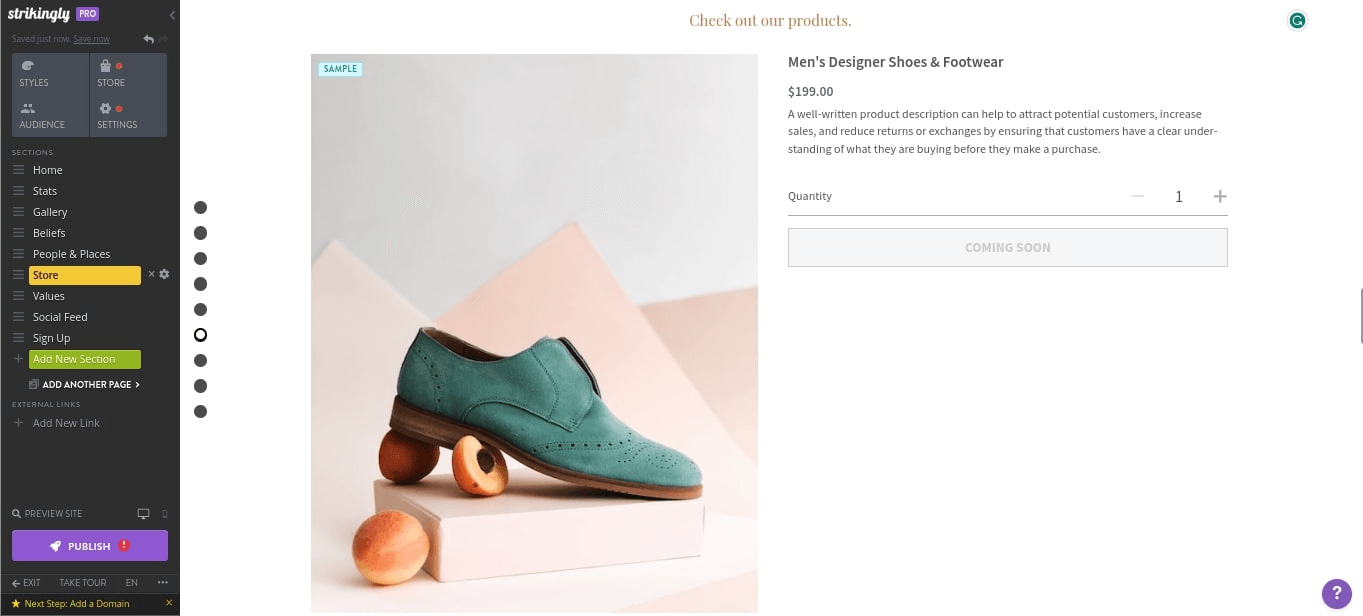The width and height of the screenshot is (1363, 616).
Task: Undo the last change
Action: coord(148,38)
